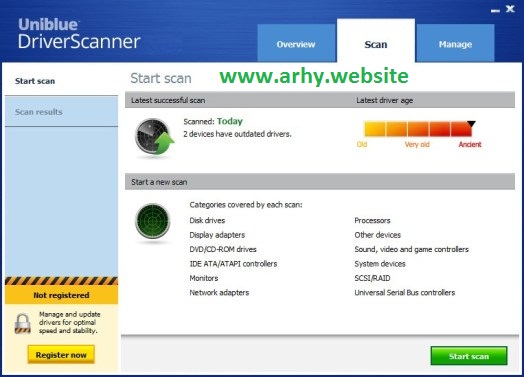
Task: Click the 'SCSI/RAID' category
Action: click(x=372, y=278)
